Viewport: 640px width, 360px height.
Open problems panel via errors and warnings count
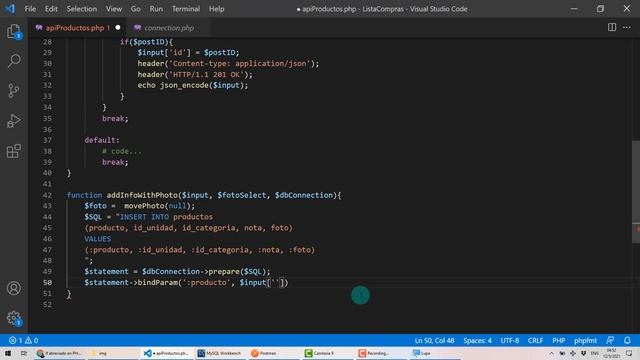coord(24,340)
